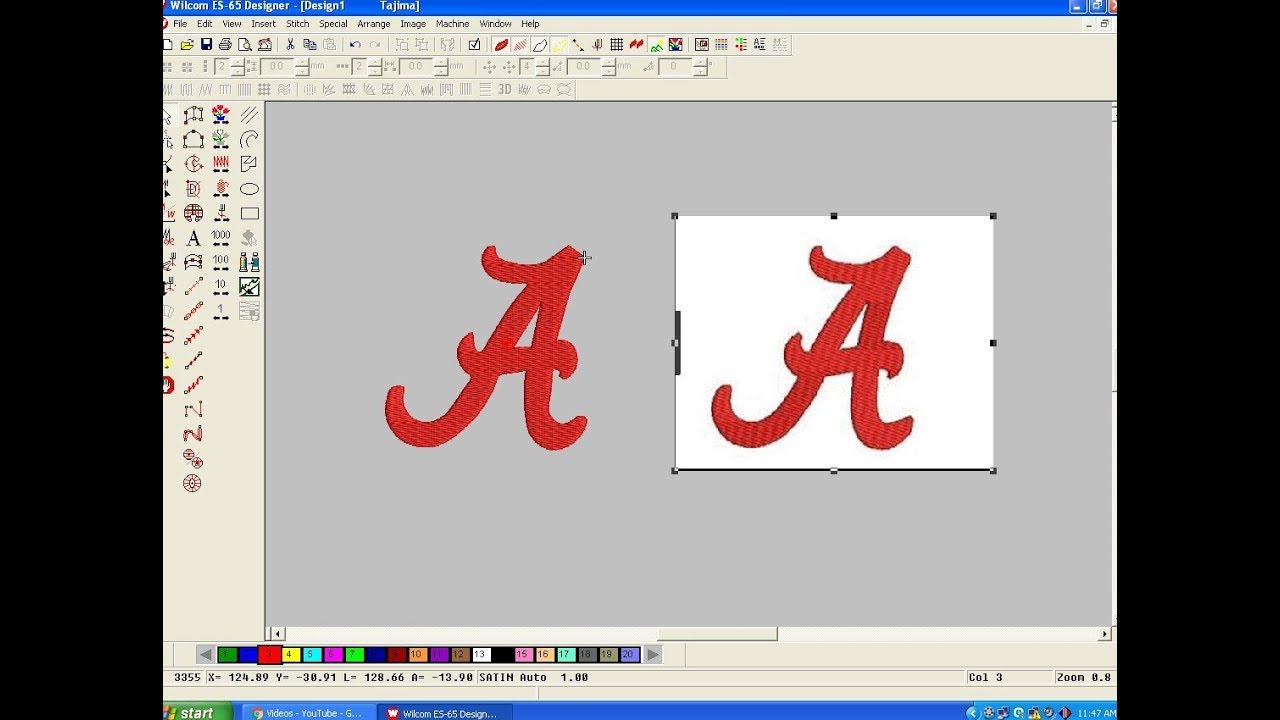
Task: Select color 1 green swatch
Action: click(227, 655)
